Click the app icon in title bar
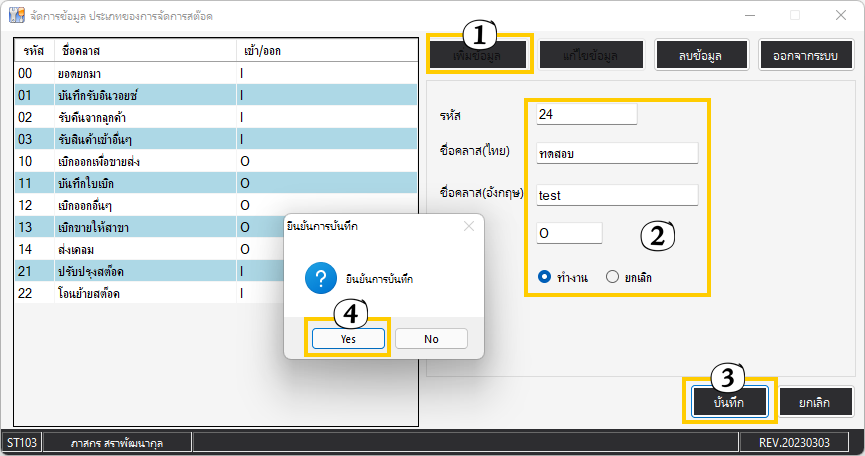The image size is (865, 456). click(x=16, y=17)
